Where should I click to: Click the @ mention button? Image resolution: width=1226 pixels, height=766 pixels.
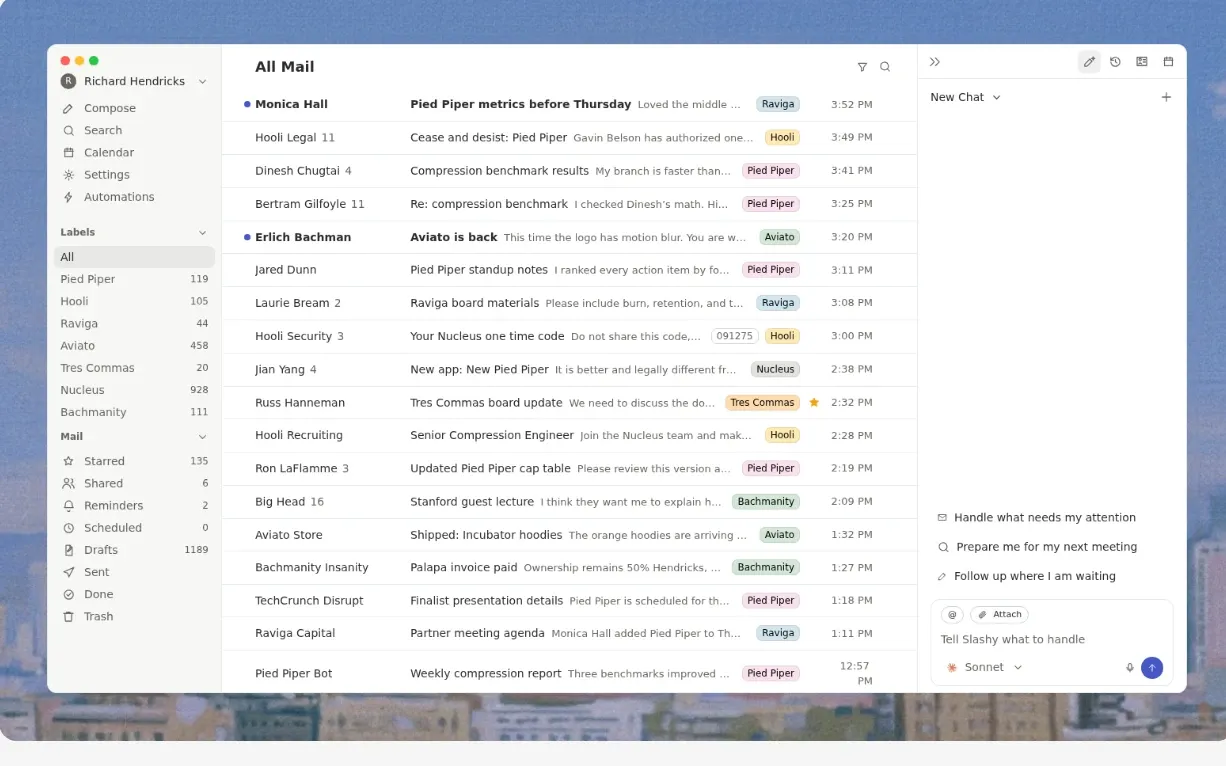pos(952,615)
